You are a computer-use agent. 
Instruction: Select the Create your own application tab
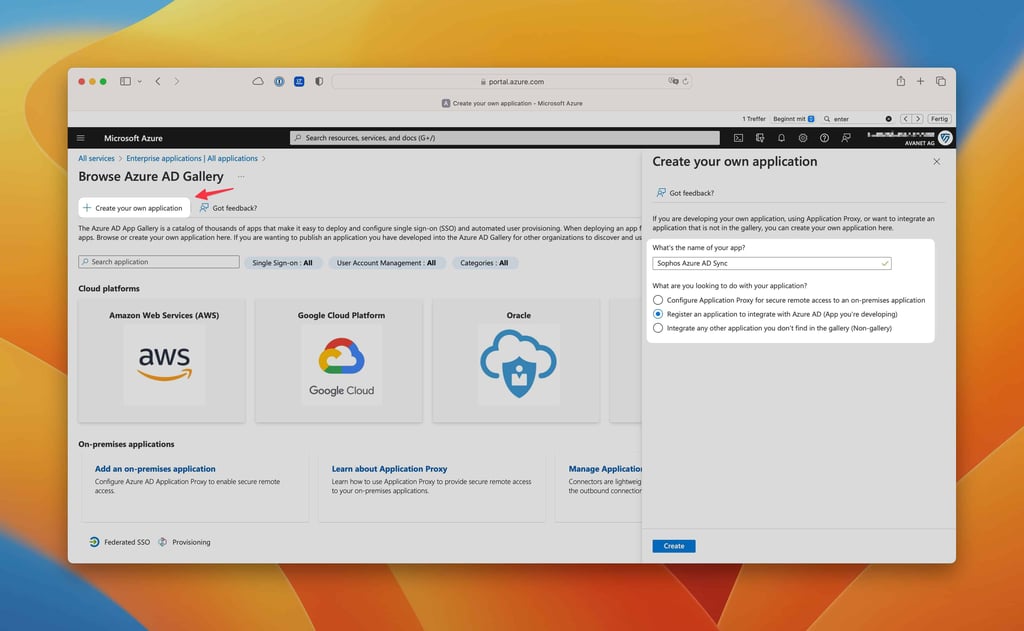click(x=512, y=103)
